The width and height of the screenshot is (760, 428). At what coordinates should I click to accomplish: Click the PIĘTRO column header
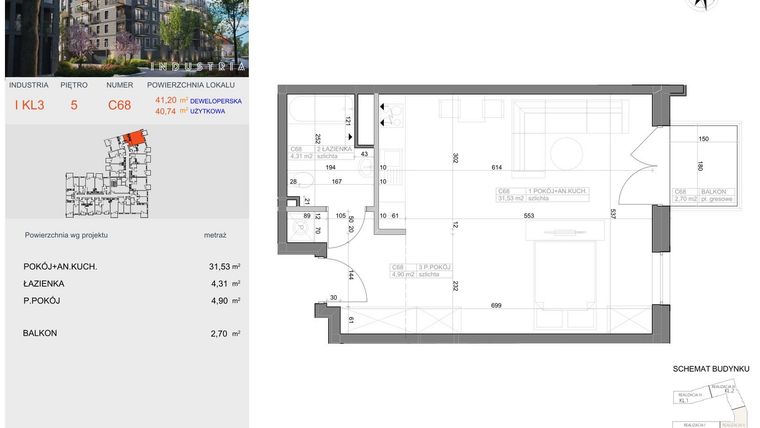[x=74, y=85]
